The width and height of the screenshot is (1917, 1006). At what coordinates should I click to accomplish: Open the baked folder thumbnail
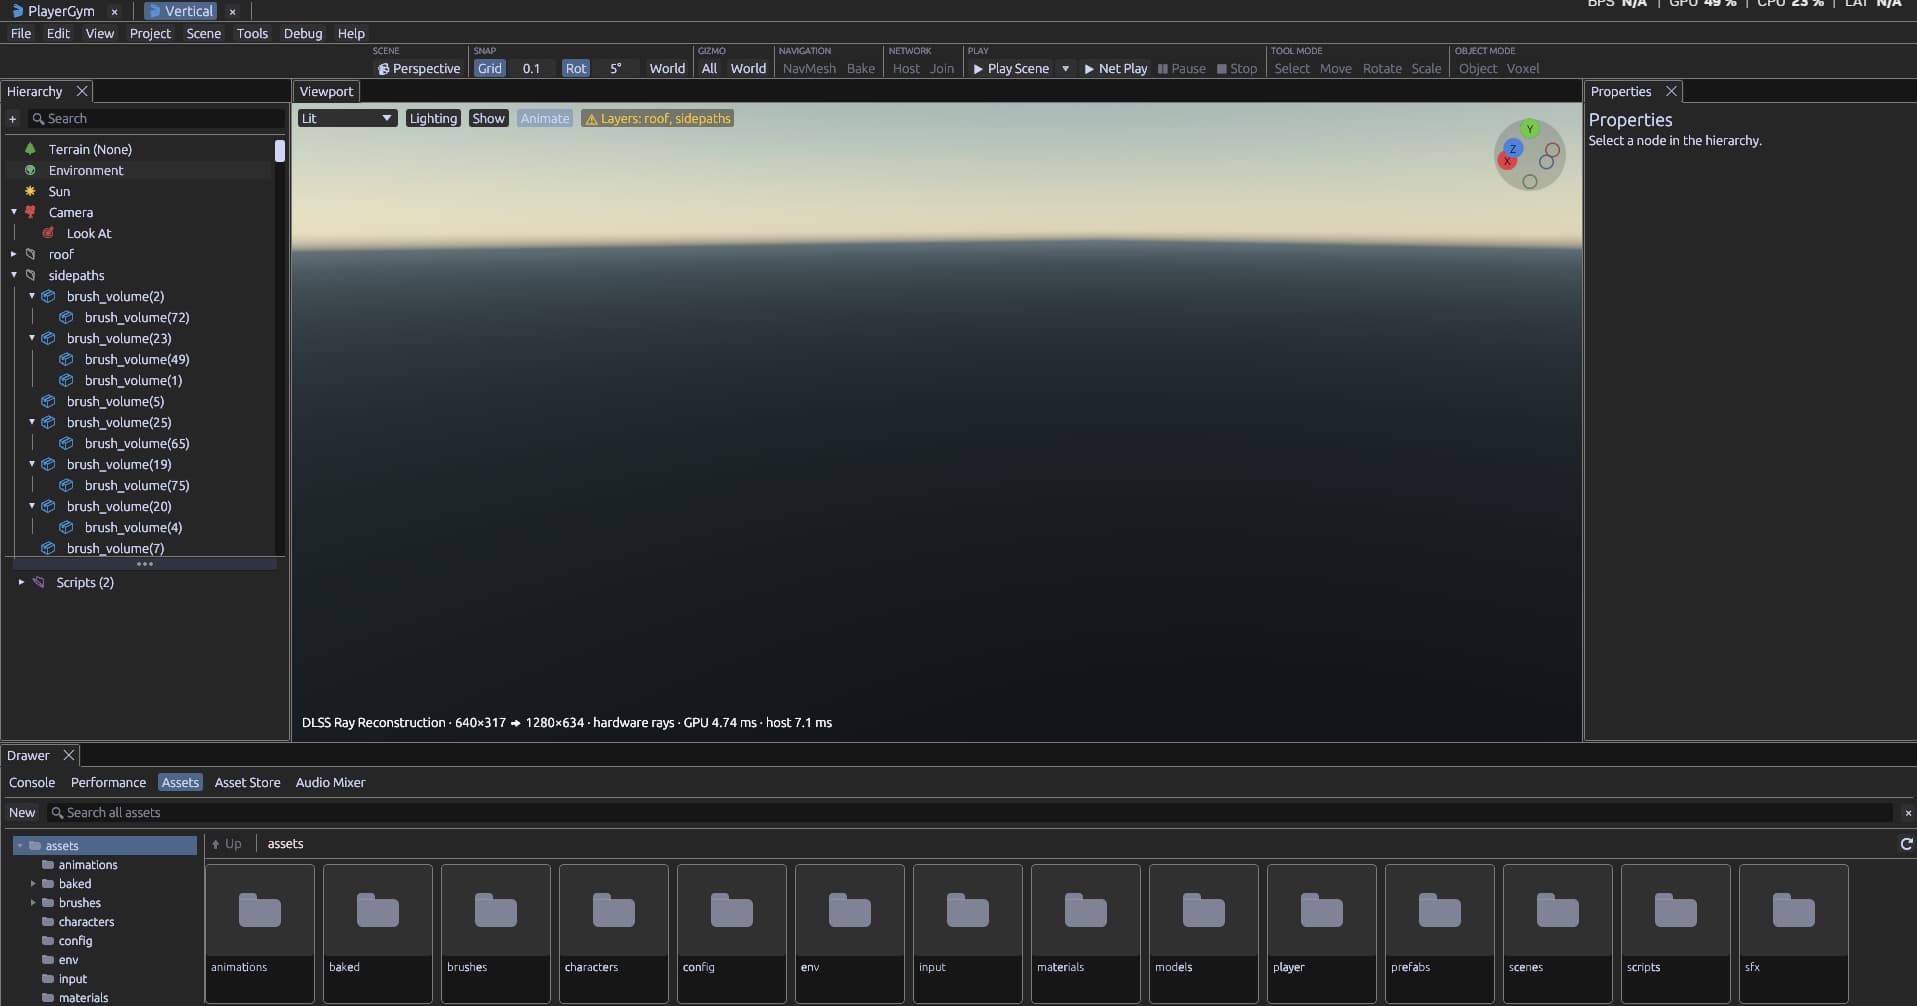pyautogui.click(x=378, y=933)
